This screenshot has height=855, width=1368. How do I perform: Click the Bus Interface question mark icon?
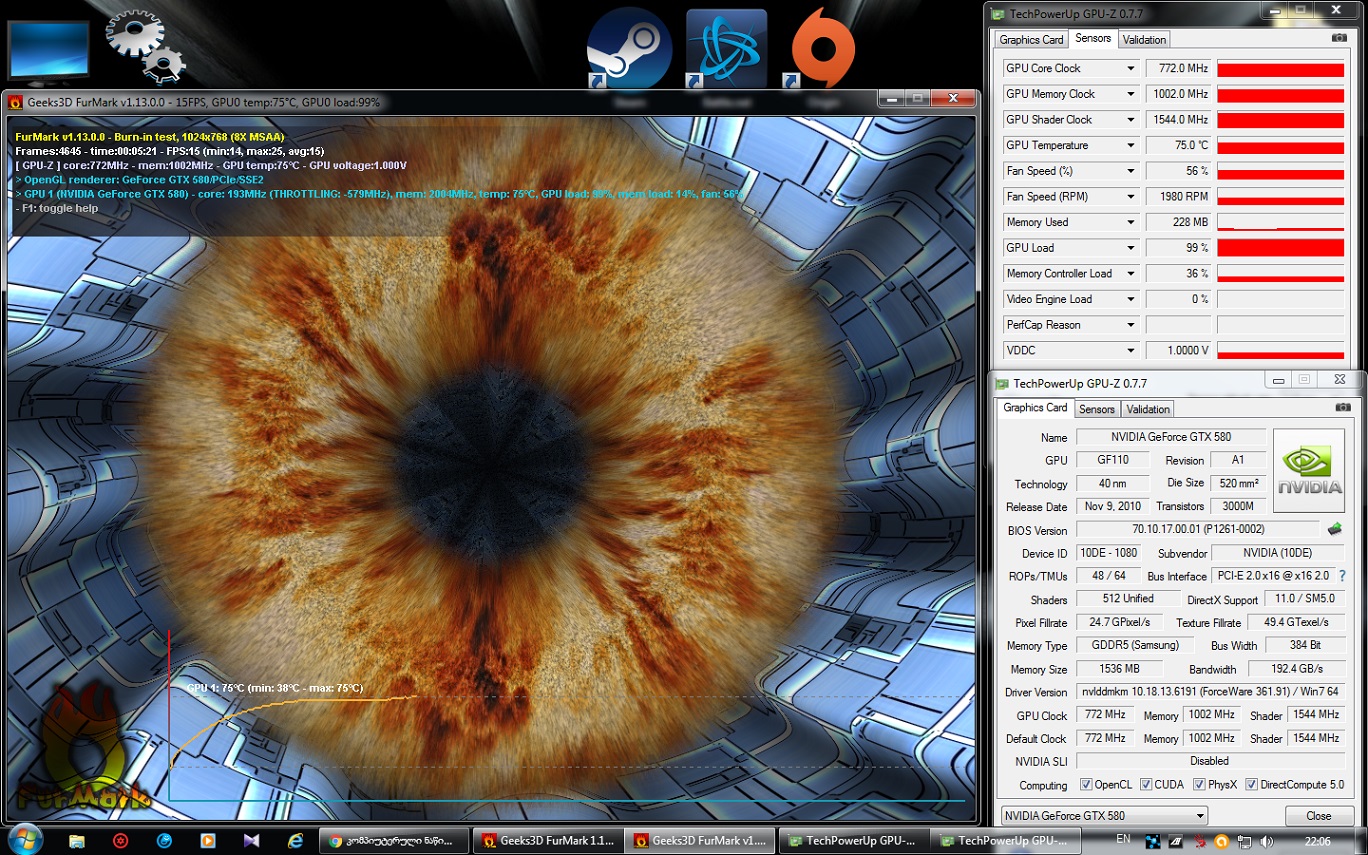1342,576
